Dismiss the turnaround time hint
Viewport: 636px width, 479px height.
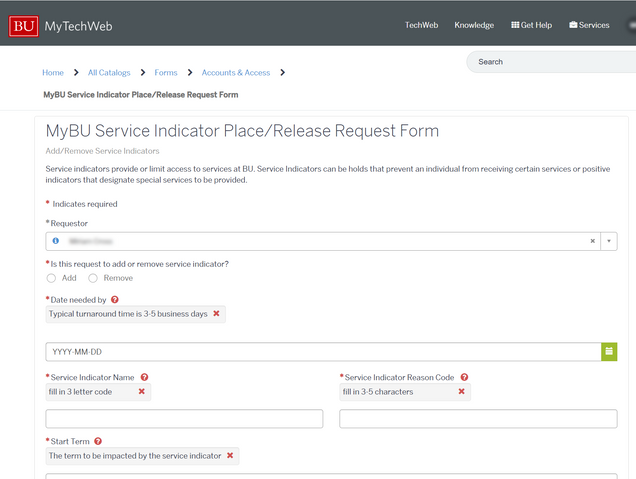(x=216, y=314)
